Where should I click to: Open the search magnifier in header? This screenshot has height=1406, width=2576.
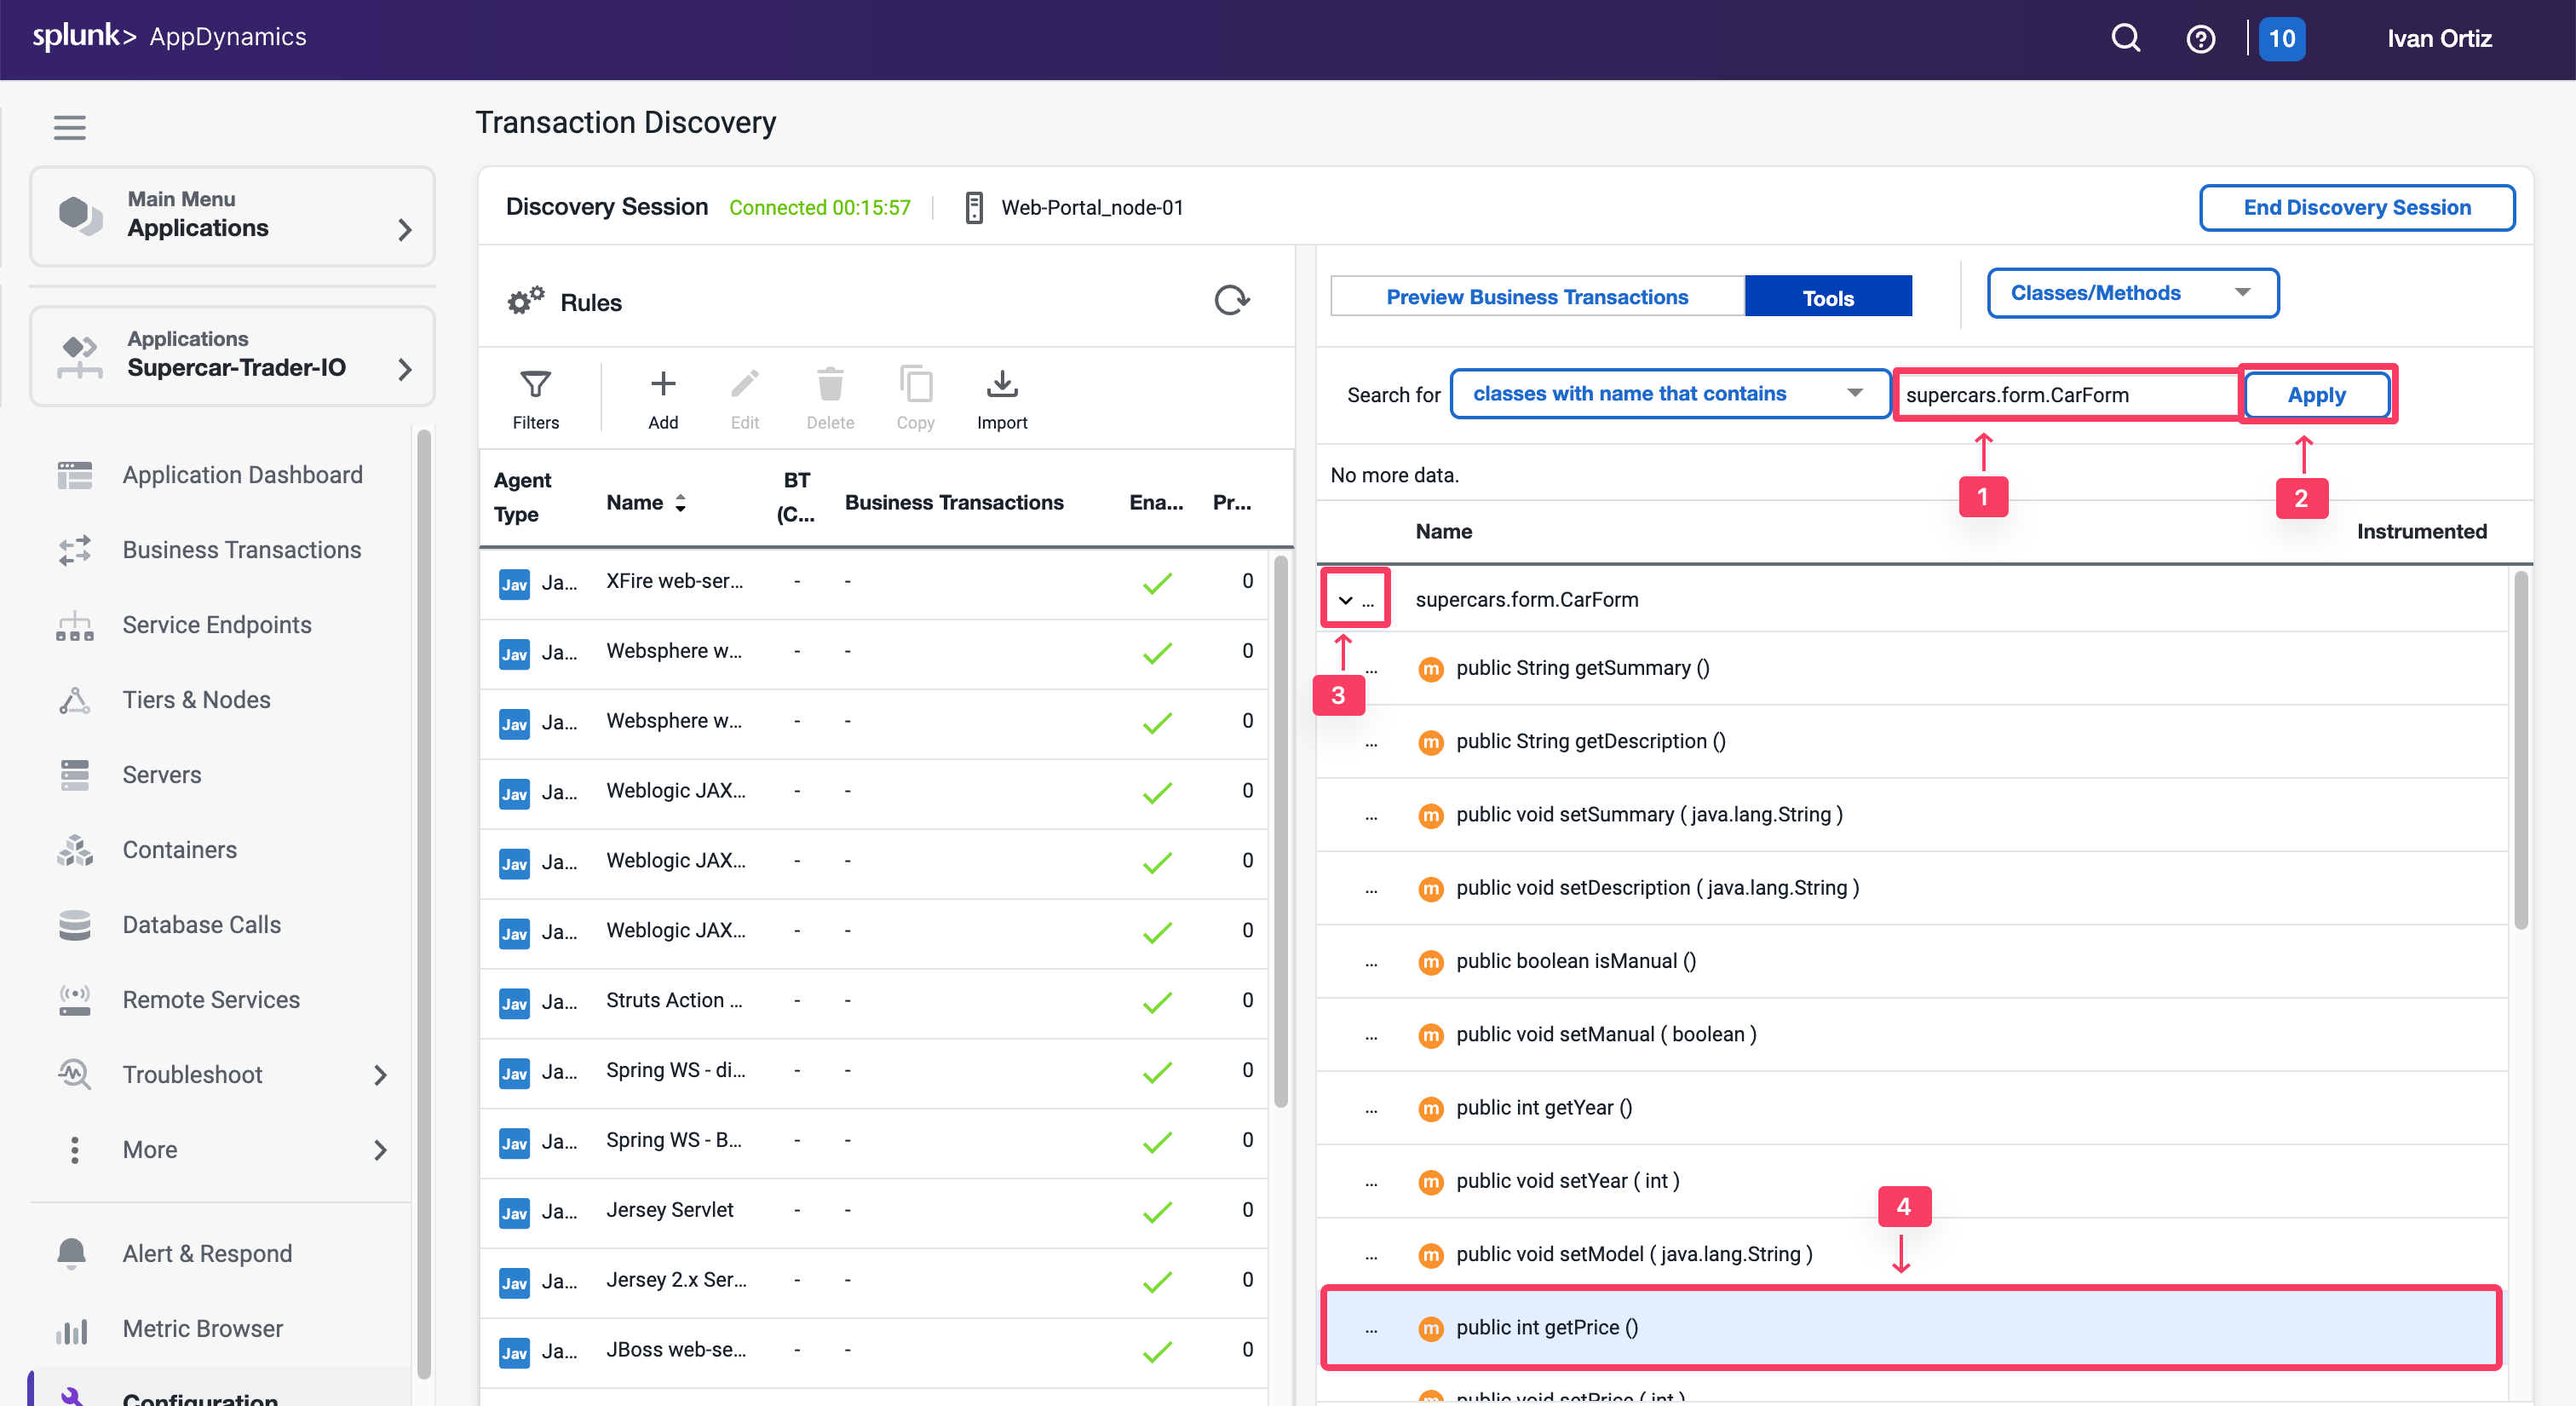2125,39
